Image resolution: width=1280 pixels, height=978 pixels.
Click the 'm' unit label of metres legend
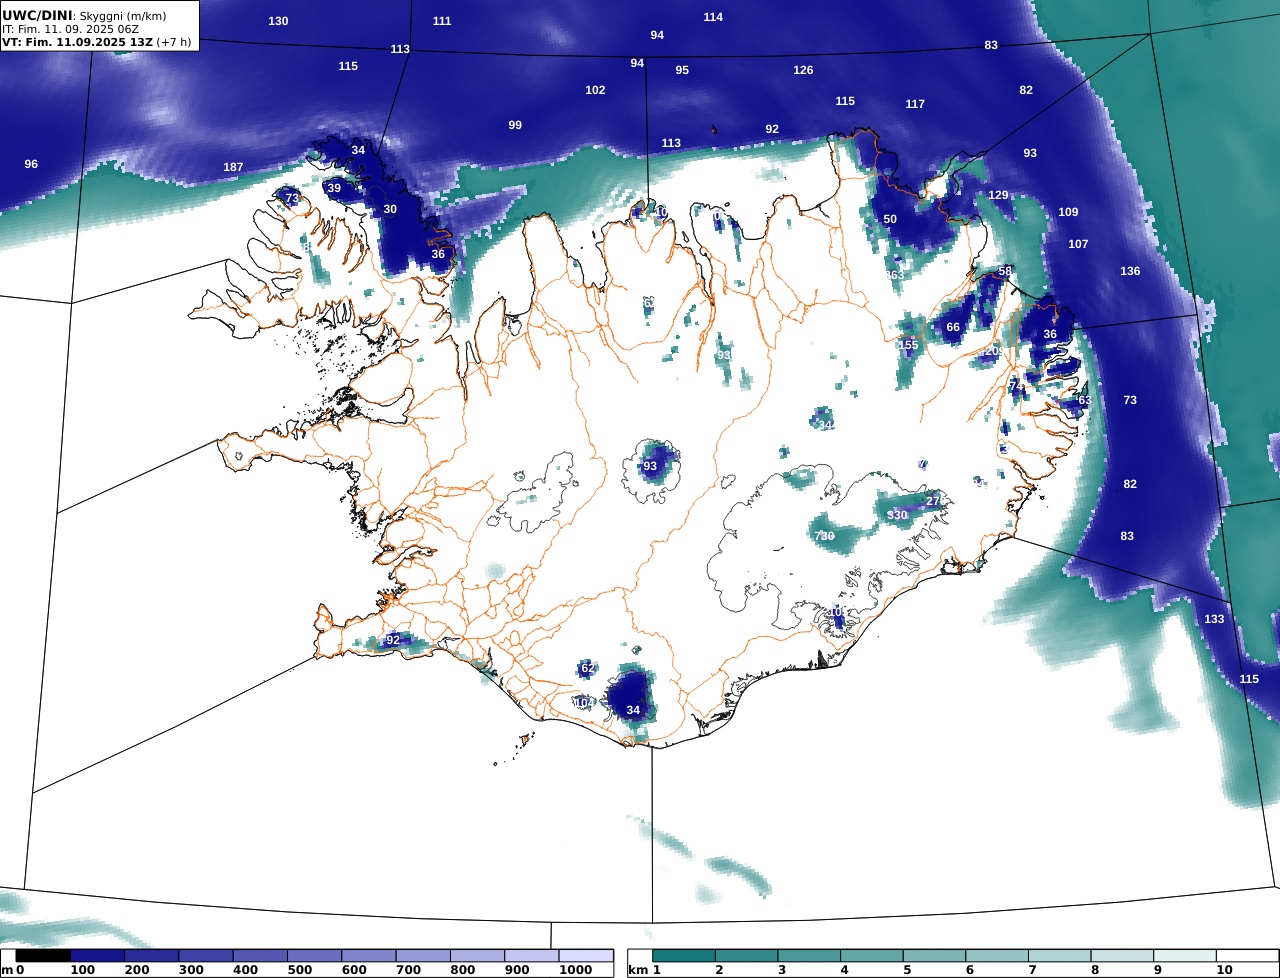(7, 970)
